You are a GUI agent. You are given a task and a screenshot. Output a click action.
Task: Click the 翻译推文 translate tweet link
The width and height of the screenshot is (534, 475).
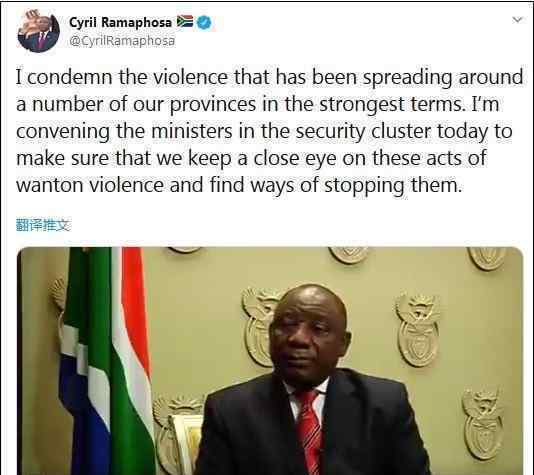pyautogui.click(x=43, y=225)
